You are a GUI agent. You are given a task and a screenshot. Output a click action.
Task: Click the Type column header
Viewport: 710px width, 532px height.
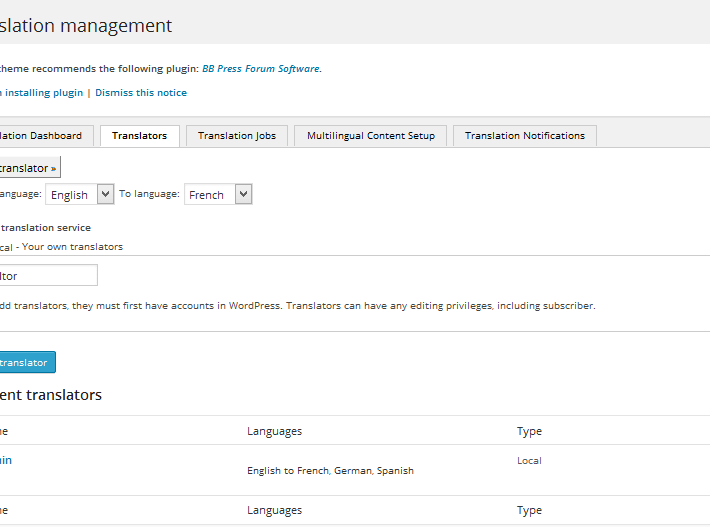point(529,431)
